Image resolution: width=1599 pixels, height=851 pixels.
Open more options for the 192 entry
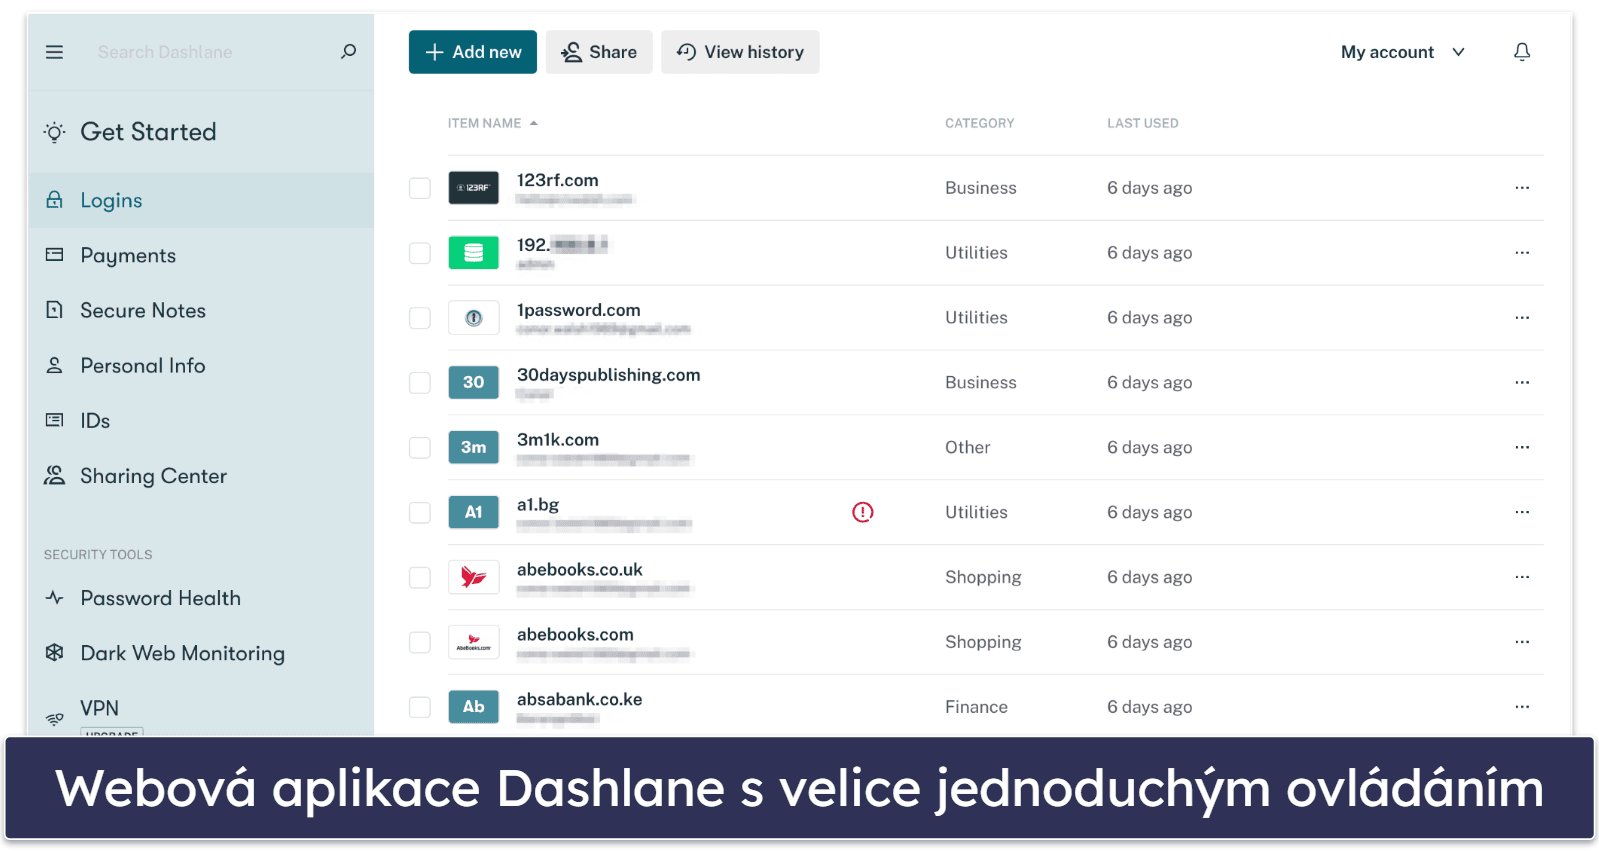pyautogui.click(x=1521, y=253)
